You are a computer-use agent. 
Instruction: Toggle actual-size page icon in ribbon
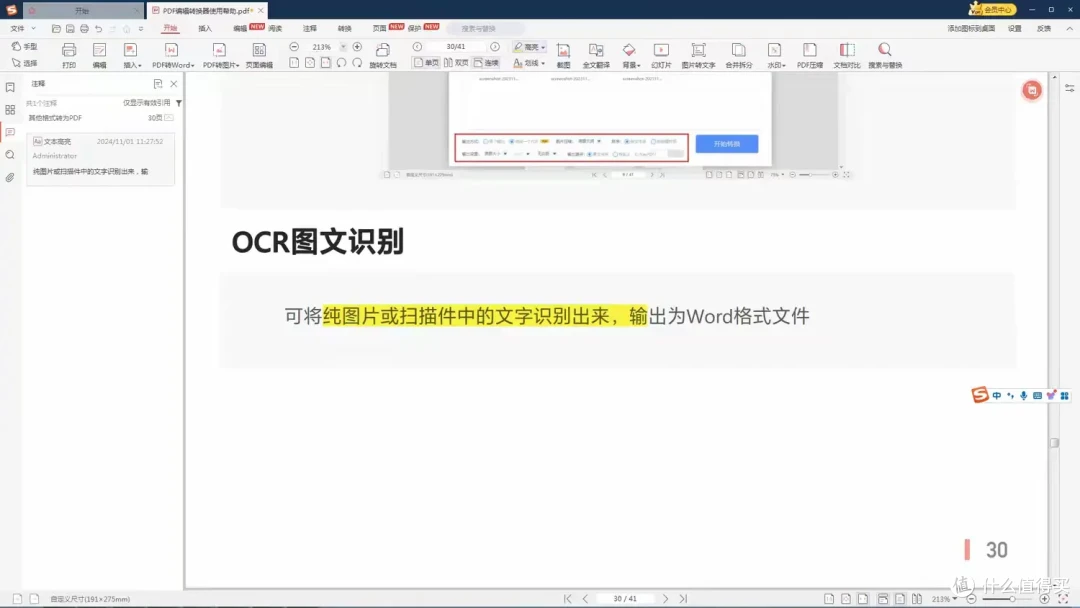click(294, 63)
